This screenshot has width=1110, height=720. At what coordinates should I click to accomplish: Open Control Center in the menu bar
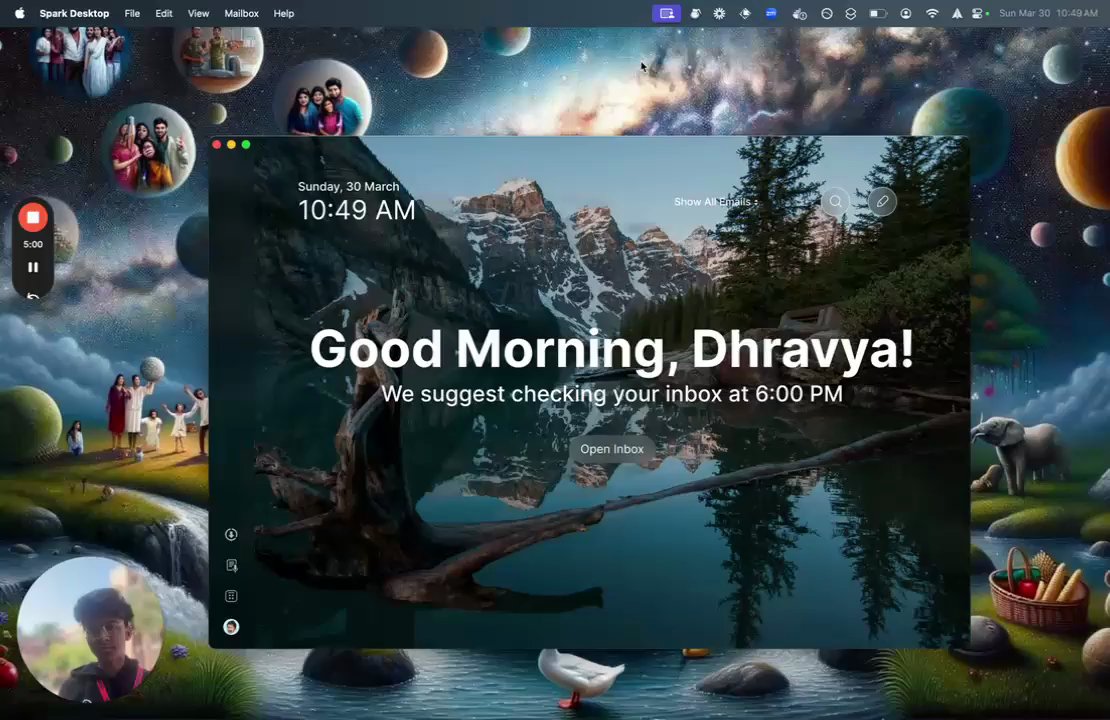(978, 13)
